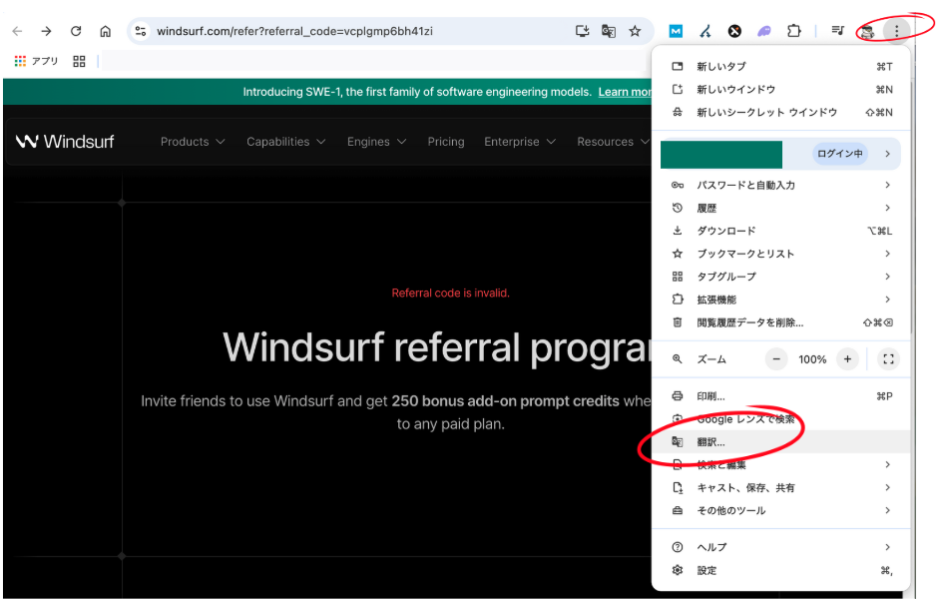View site information icon in address bar
Image resolution: width=940 pixels, height=600 pixels.
point(141,31)
